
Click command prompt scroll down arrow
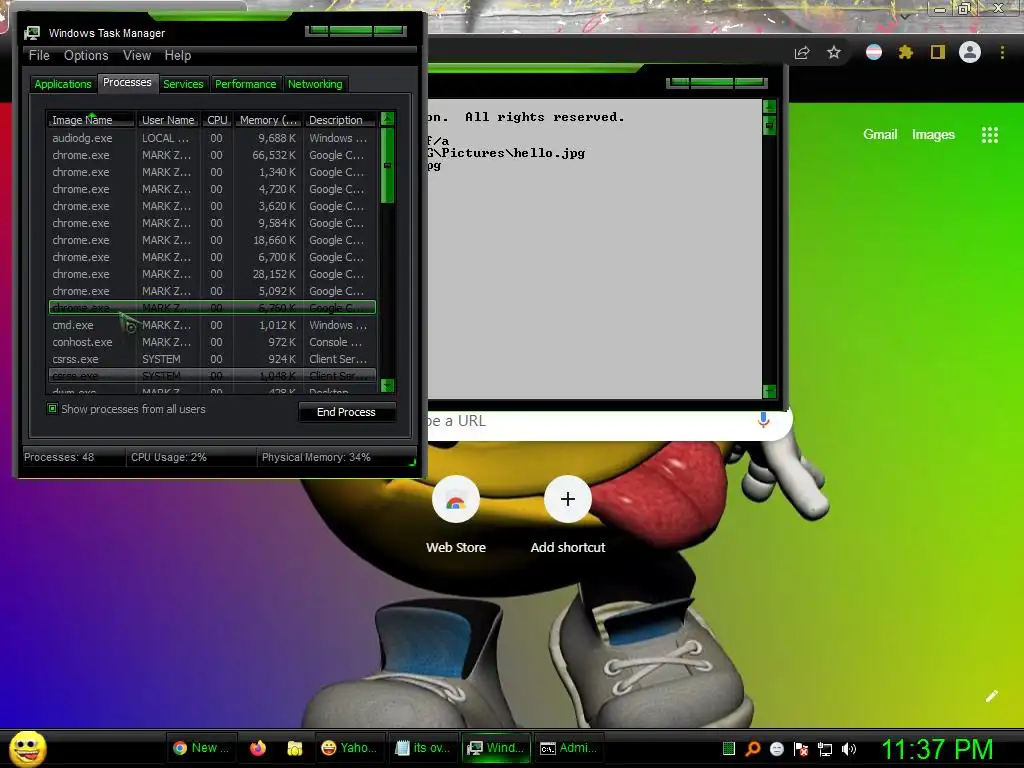pos(769,391)
